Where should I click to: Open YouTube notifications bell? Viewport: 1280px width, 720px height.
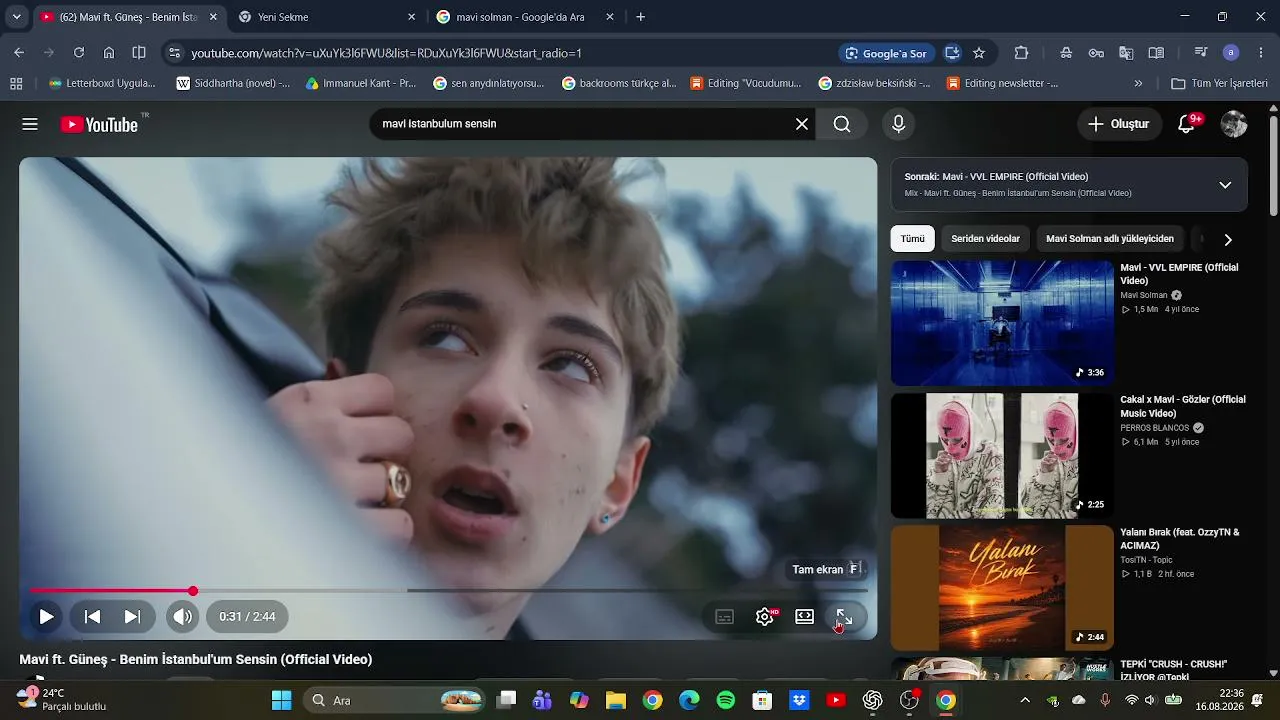click(x=1187, y=124)
